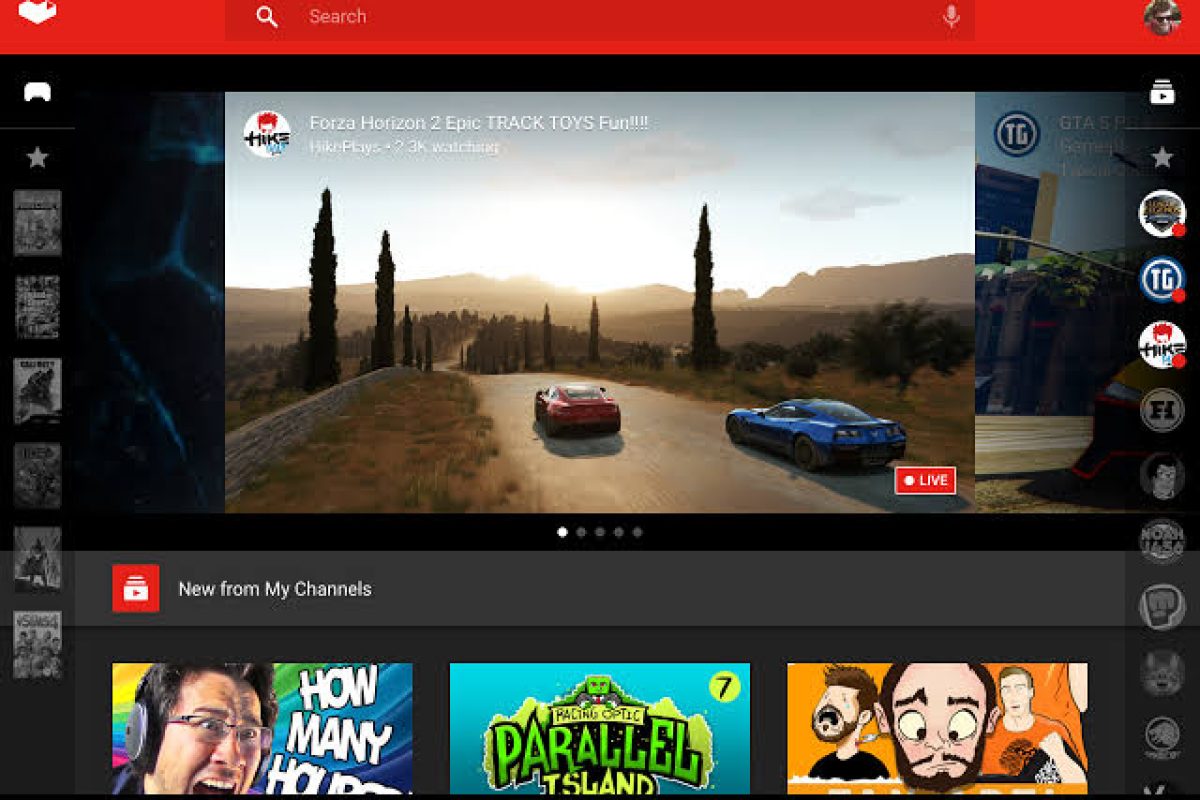Click the red LIVE badge on featured video

[925, 480]
